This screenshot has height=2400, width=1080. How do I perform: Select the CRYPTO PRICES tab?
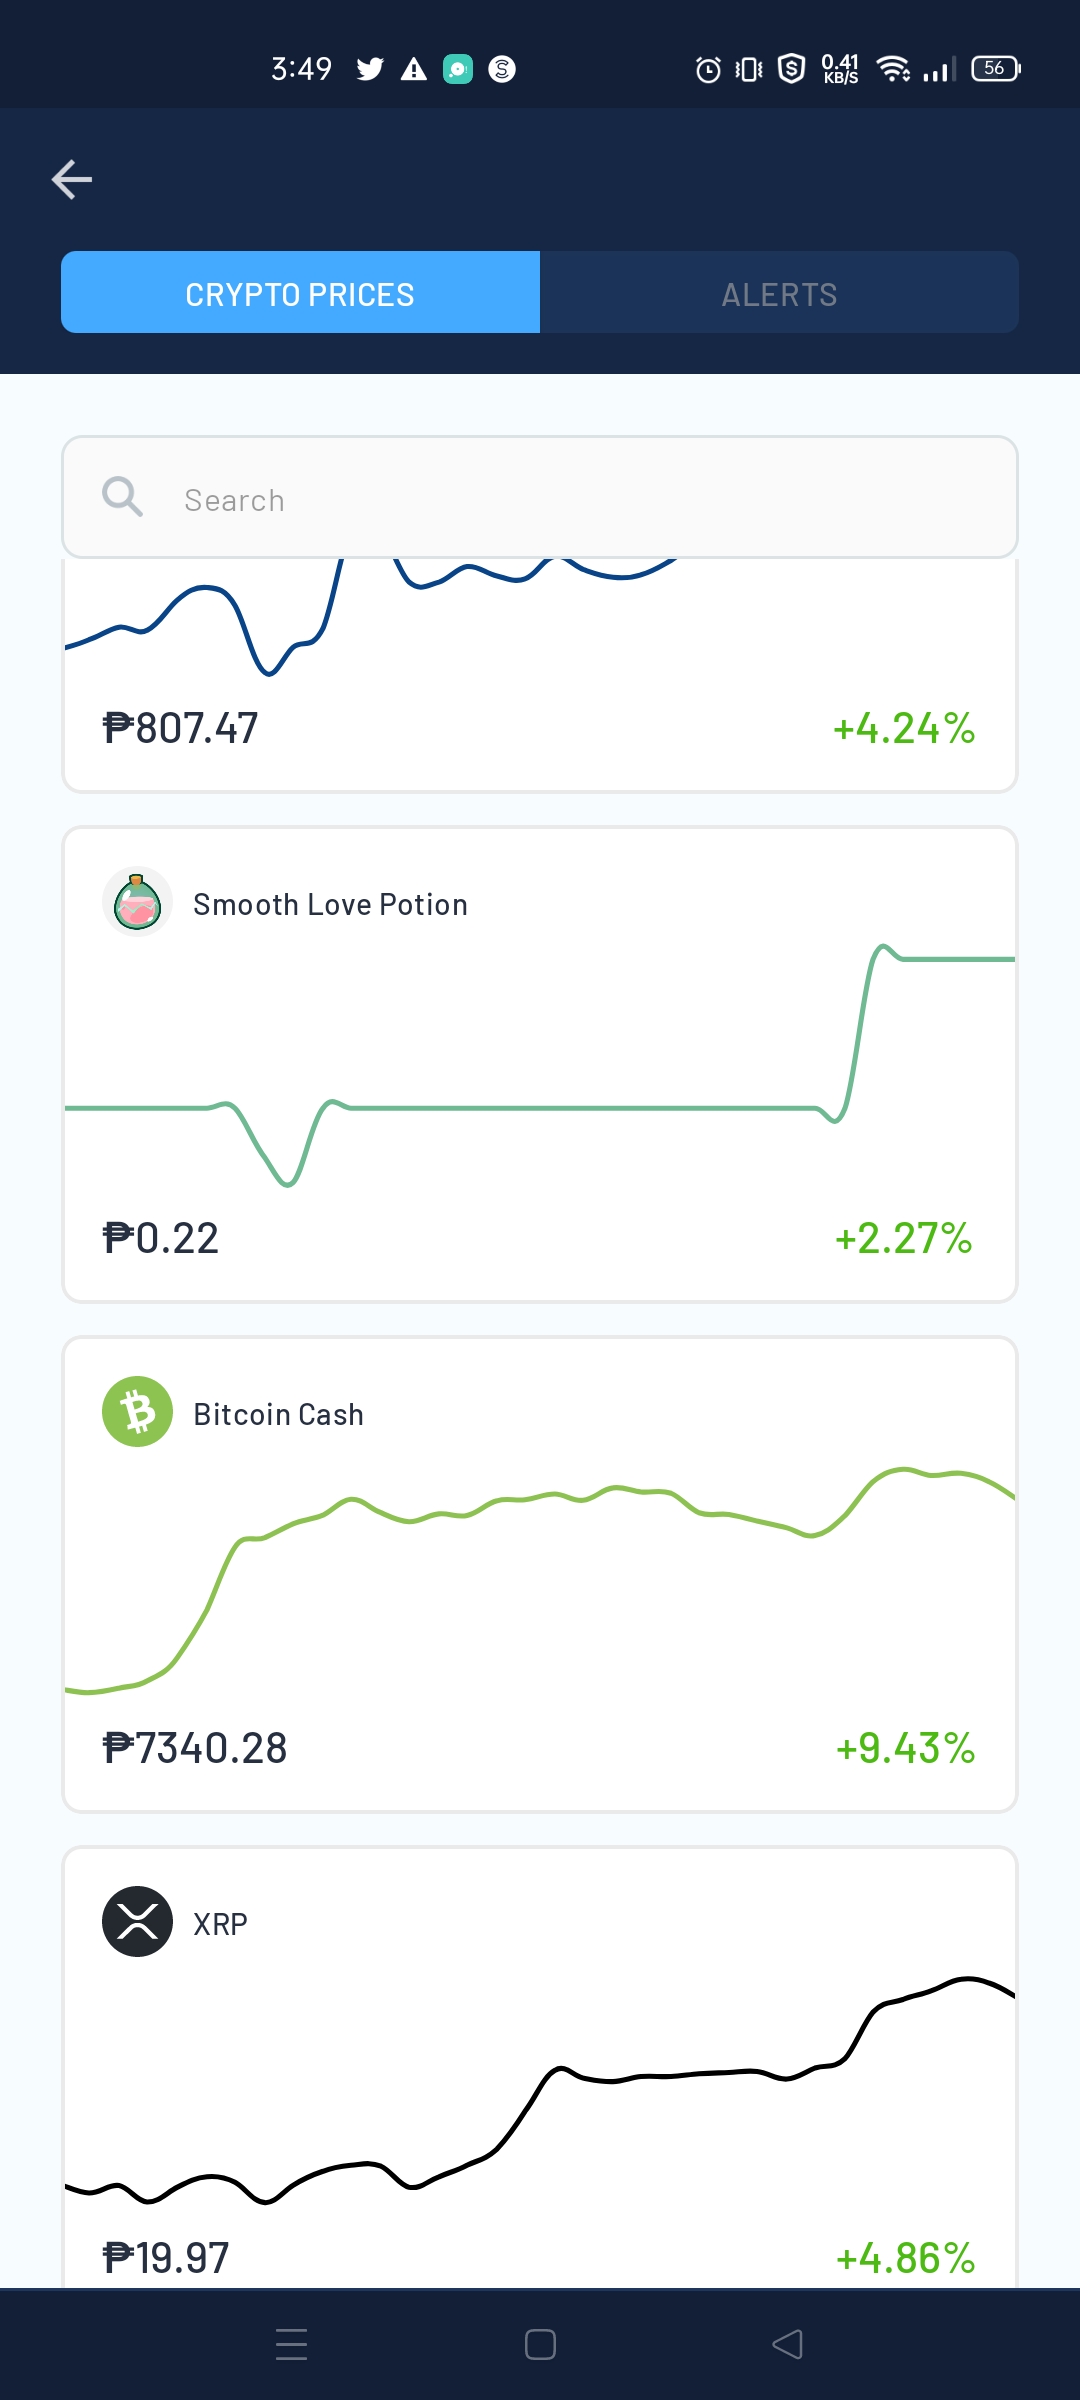pos(300,292)
